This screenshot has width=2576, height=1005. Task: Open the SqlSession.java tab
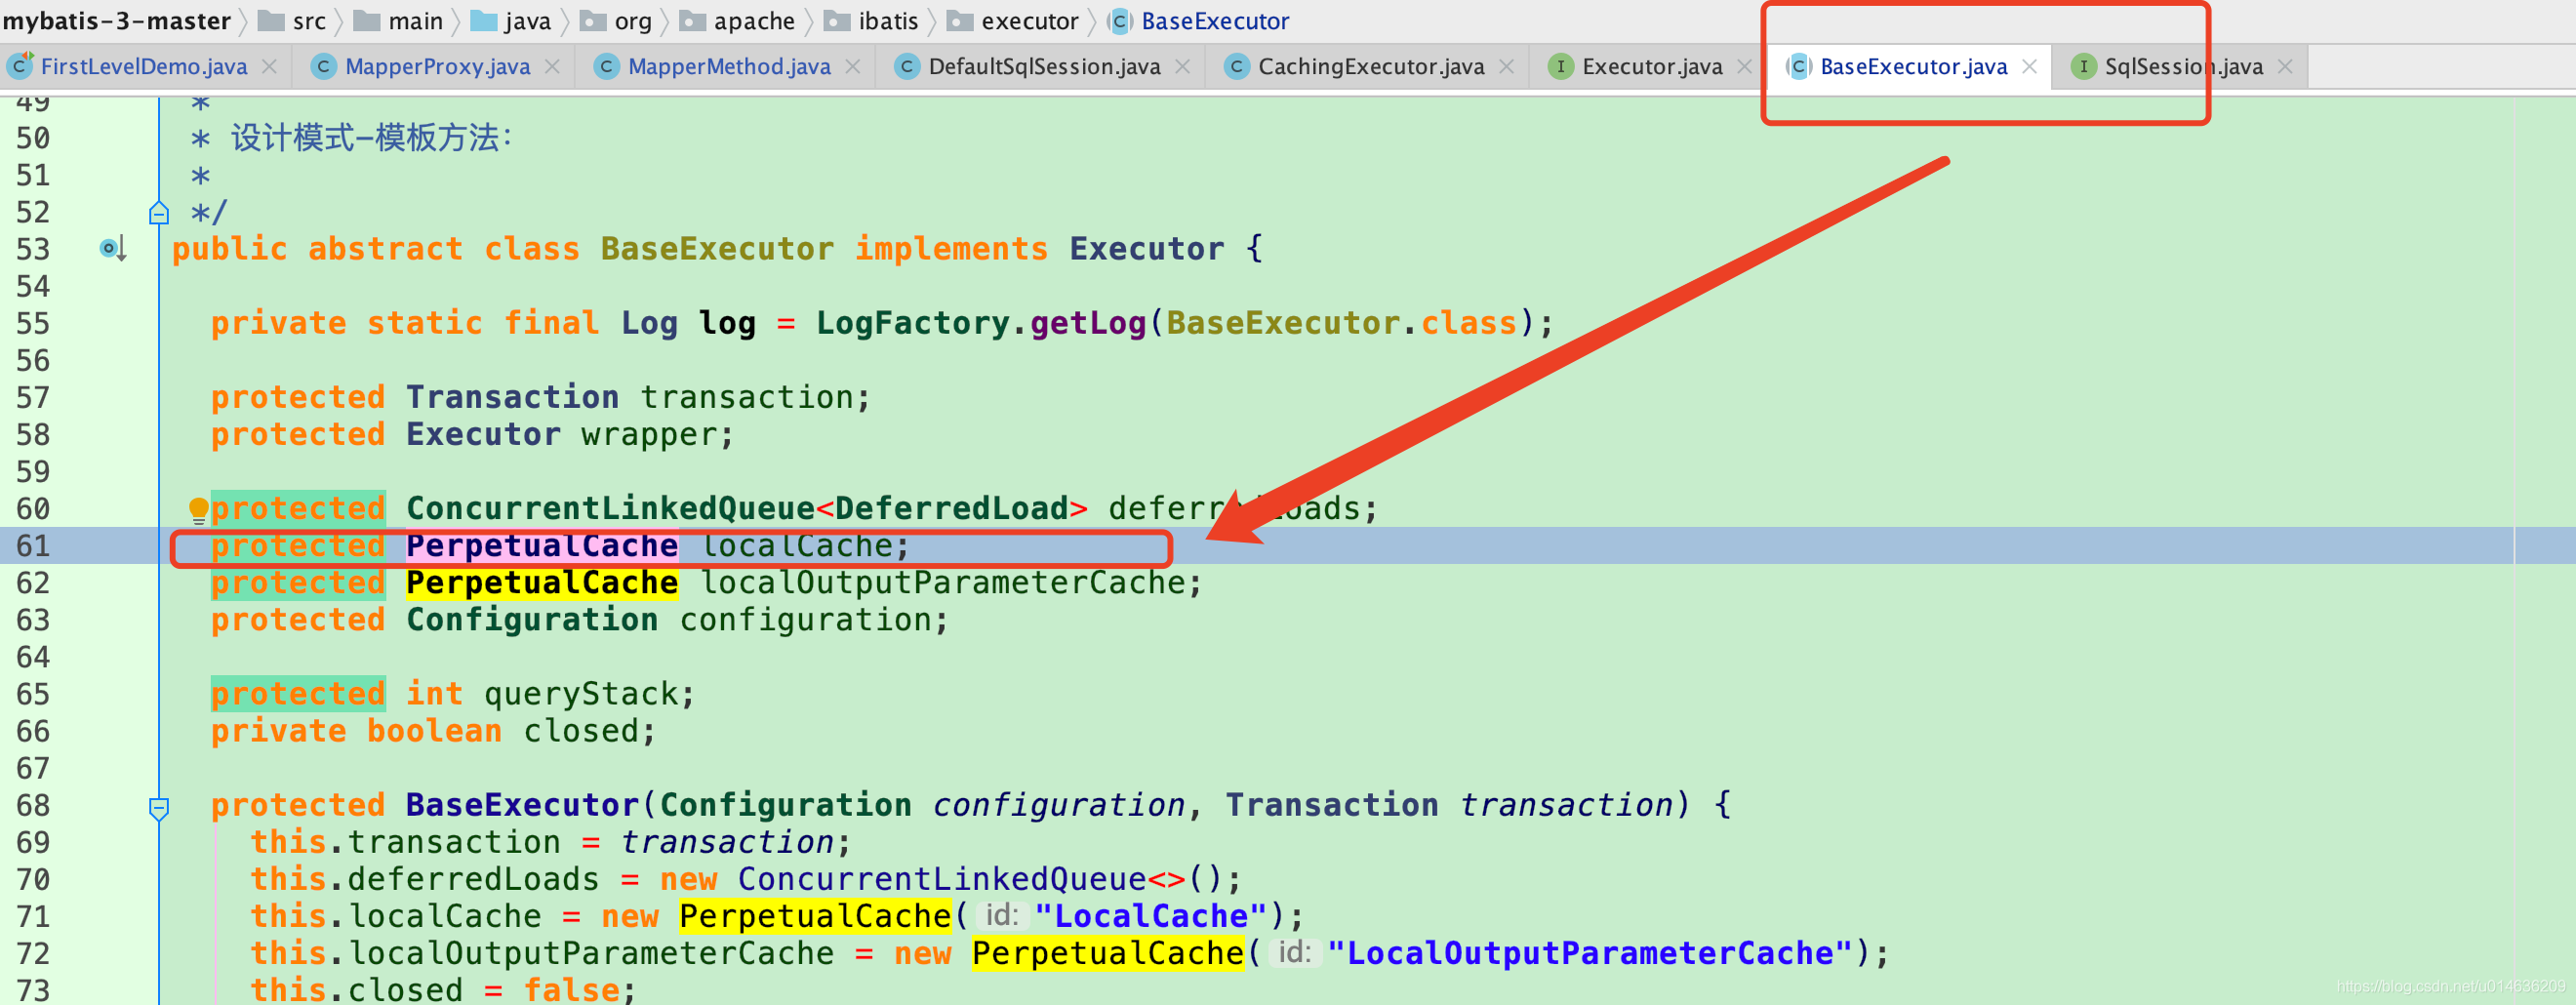click(2184, 67)
